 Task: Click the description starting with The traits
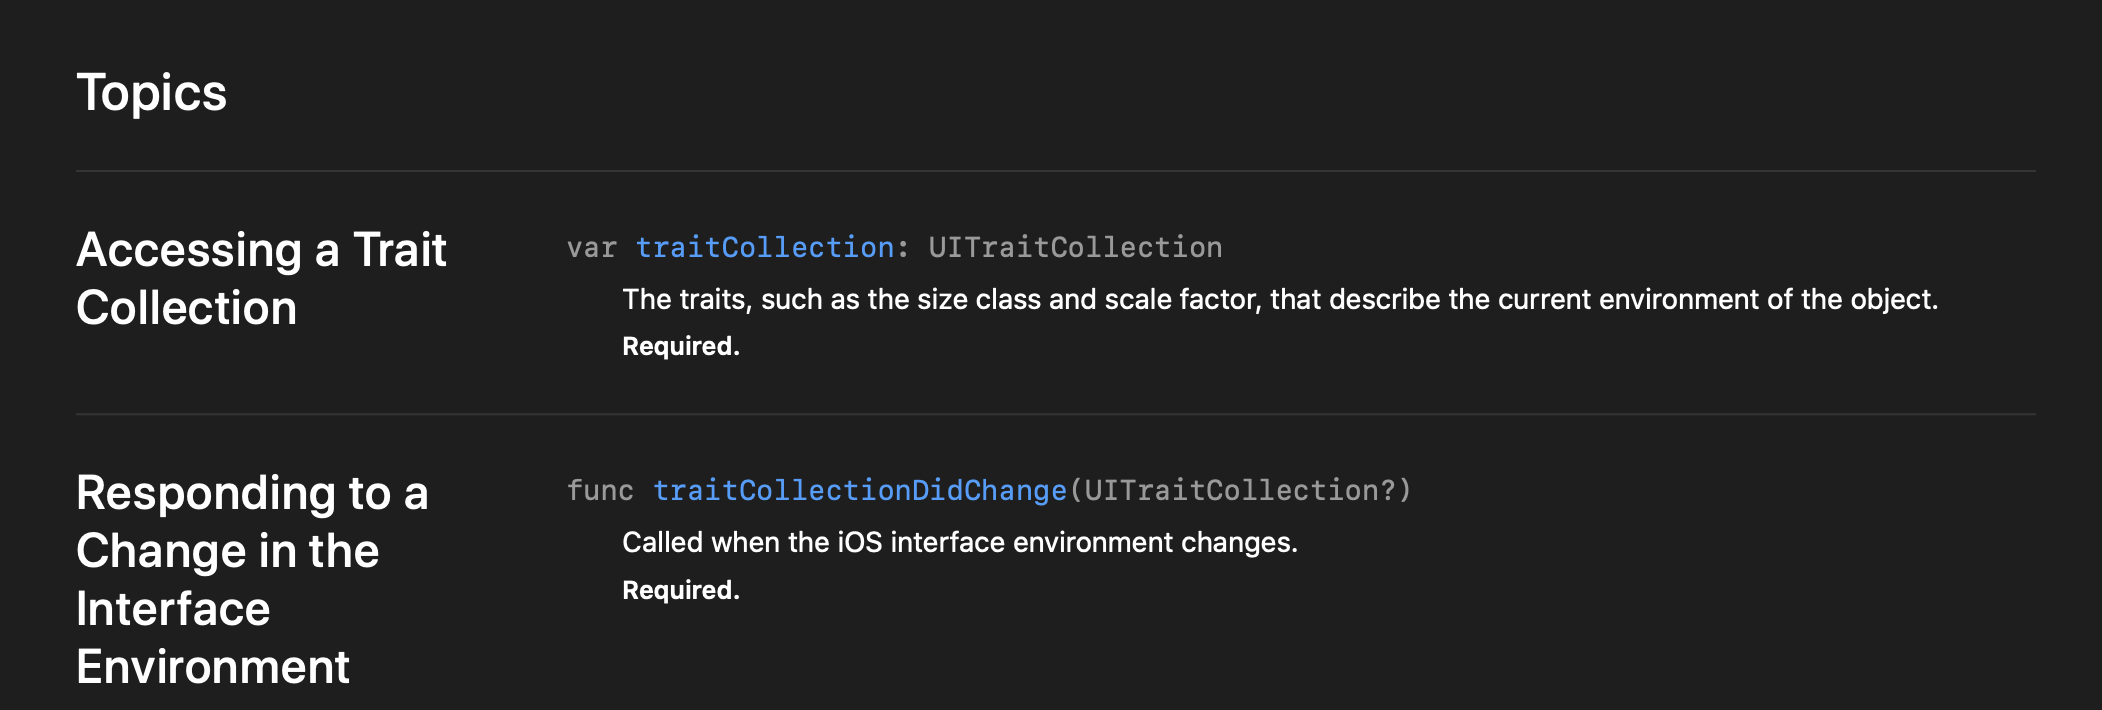click(x=1280, y=299)
